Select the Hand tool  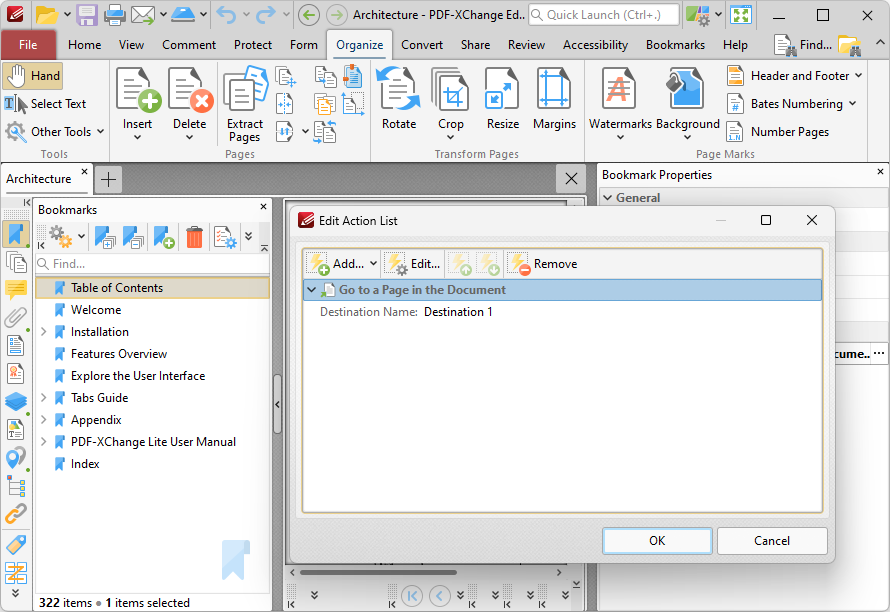click(32, 76)
